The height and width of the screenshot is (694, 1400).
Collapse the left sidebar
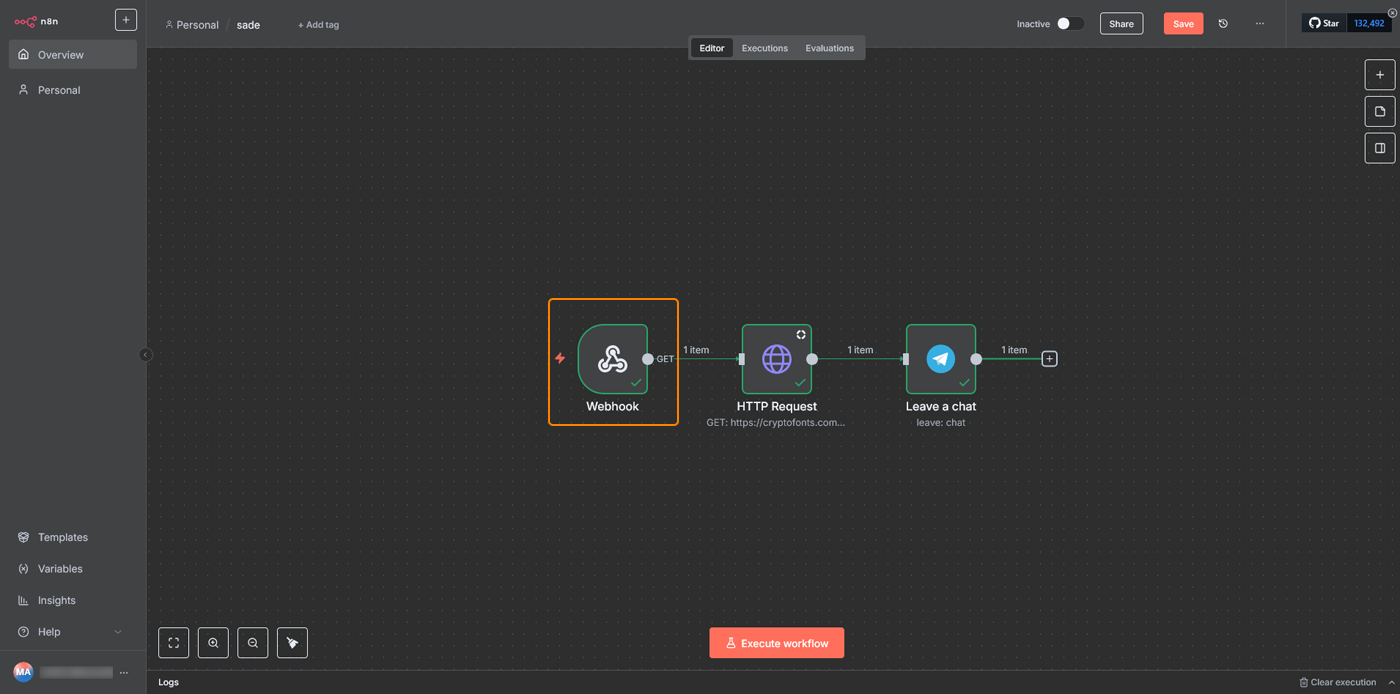click(145, 355)
